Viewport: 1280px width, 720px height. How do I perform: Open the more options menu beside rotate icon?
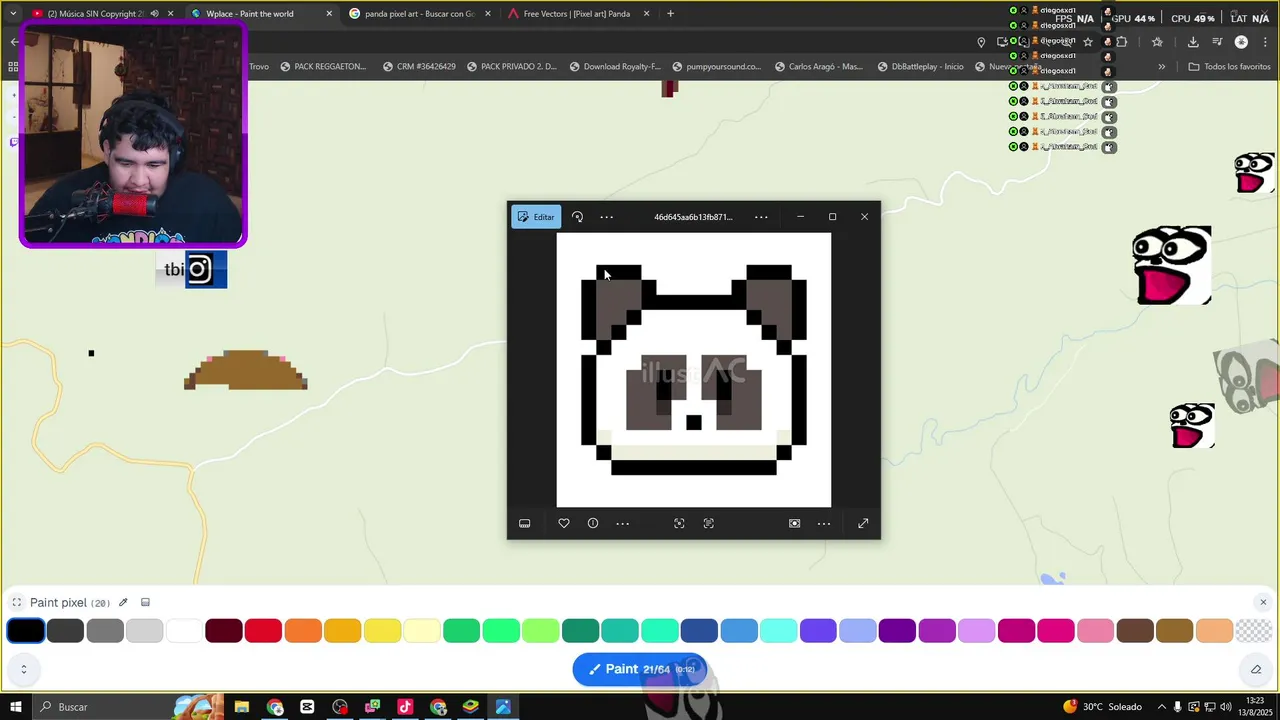pyautogui.click(x=606, y=217)
